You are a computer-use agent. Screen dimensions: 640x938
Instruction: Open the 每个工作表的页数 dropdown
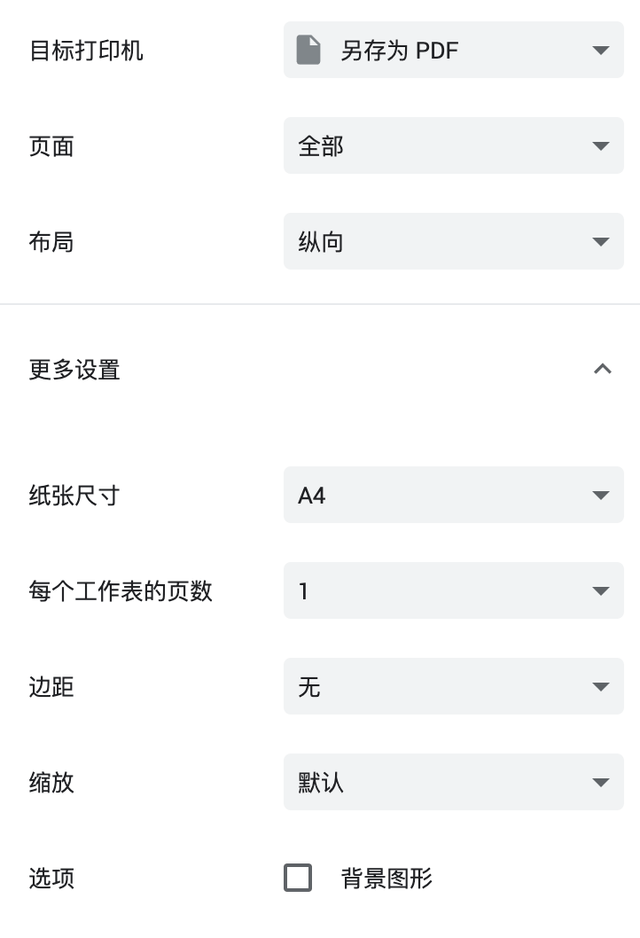point(453,590)
